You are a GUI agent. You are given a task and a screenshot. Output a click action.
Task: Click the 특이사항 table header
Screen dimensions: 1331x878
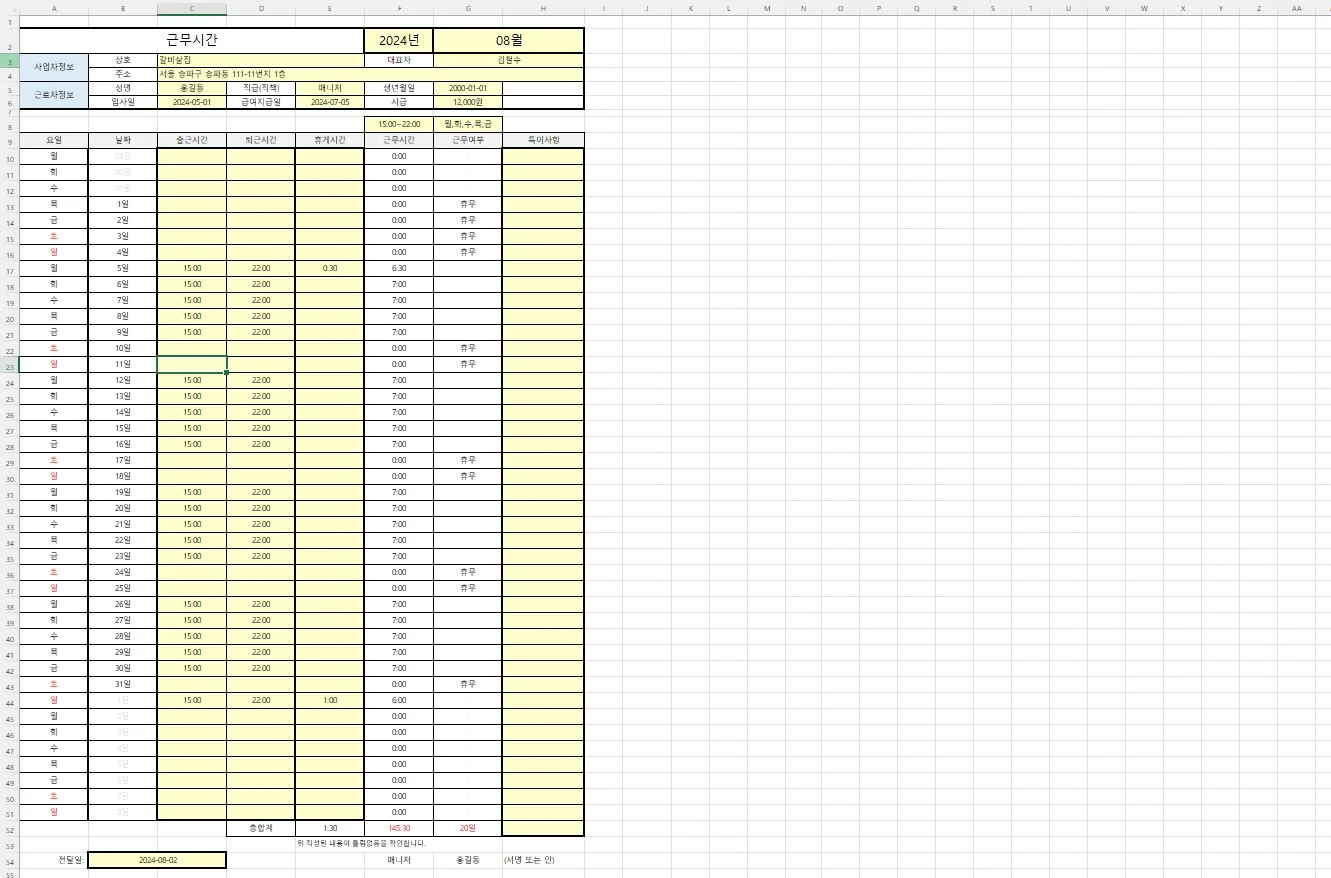[x=543, y=140]
